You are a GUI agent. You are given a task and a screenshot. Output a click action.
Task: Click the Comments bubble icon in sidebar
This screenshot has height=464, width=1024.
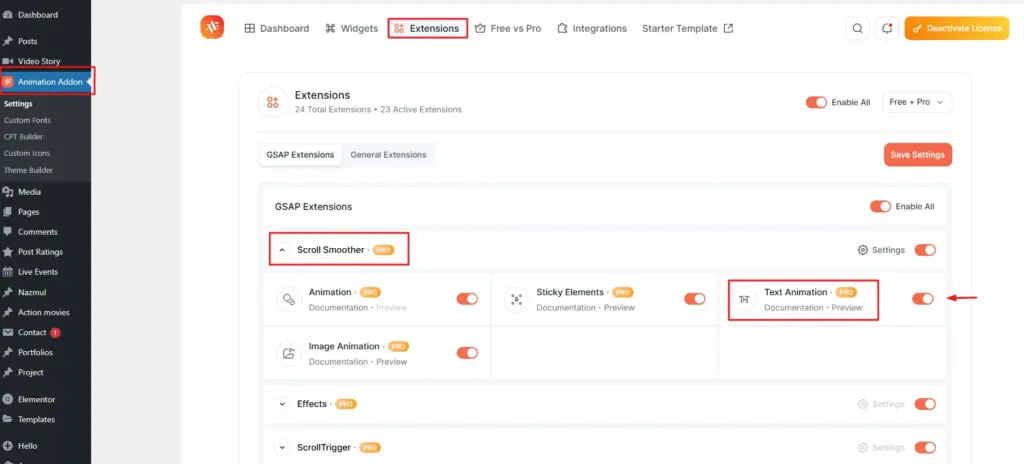tap(8, 231)
